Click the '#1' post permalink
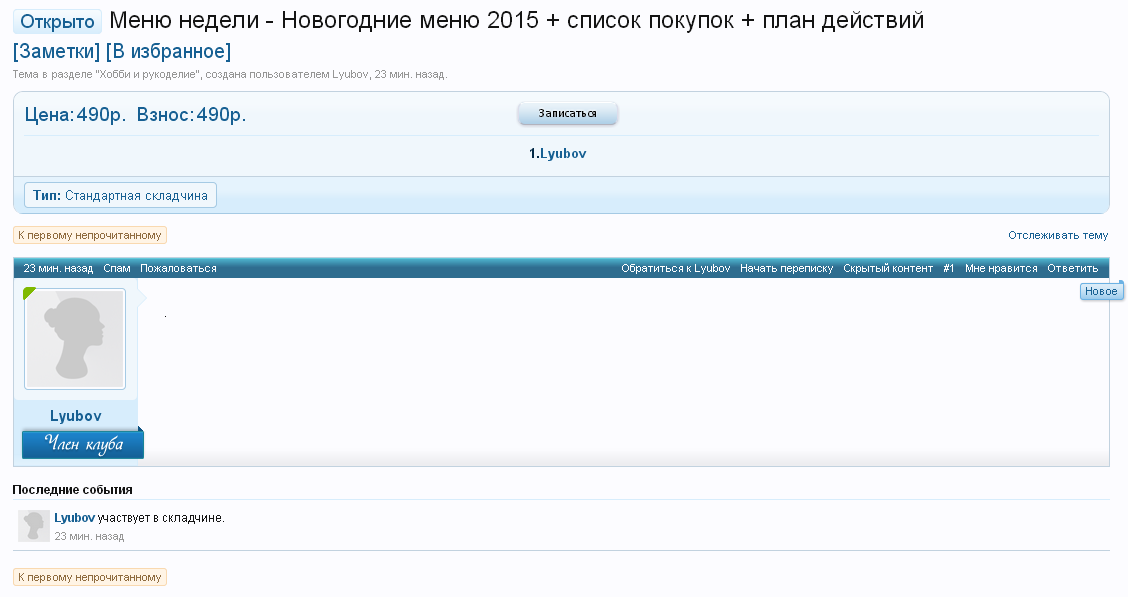 tap(948, 268)
